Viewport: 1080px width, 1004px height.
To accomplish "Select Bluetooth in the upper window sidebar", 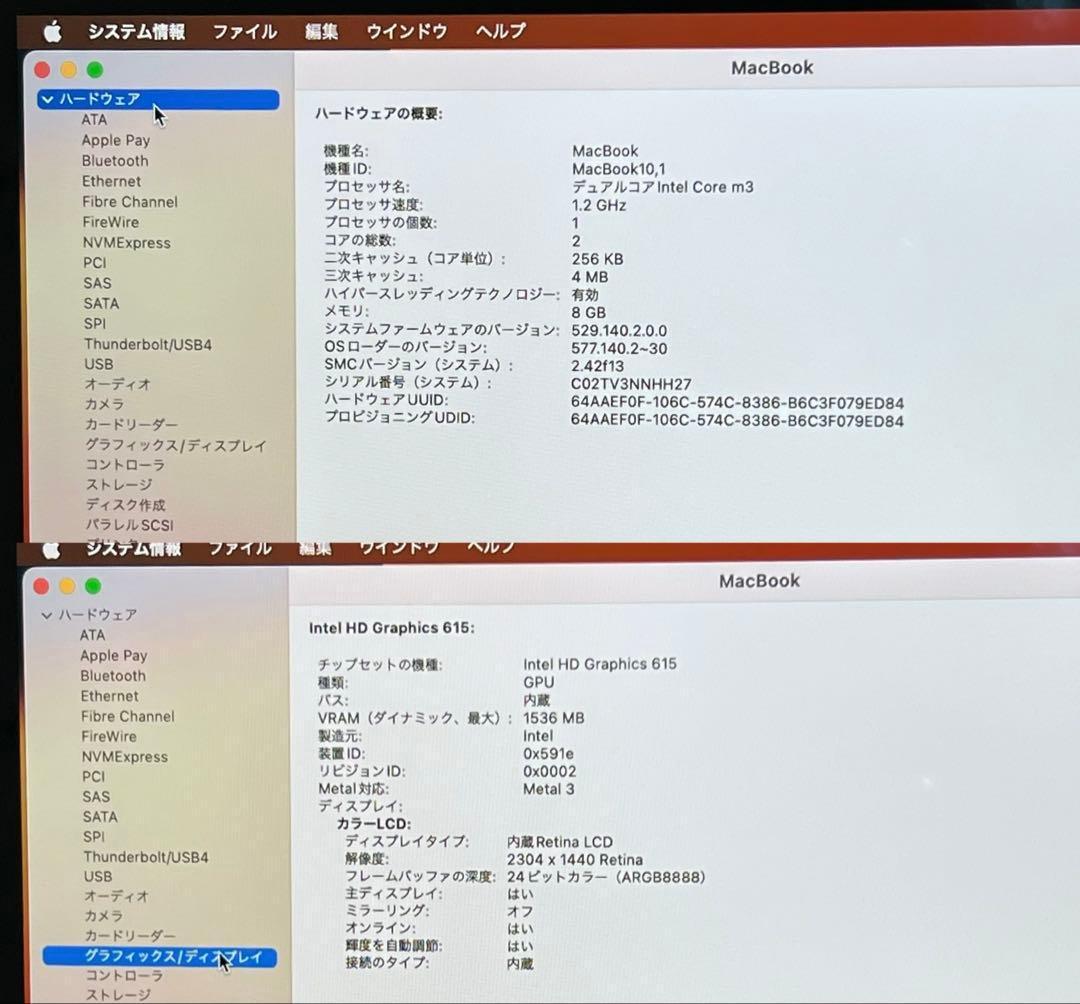I will (115, 161).
